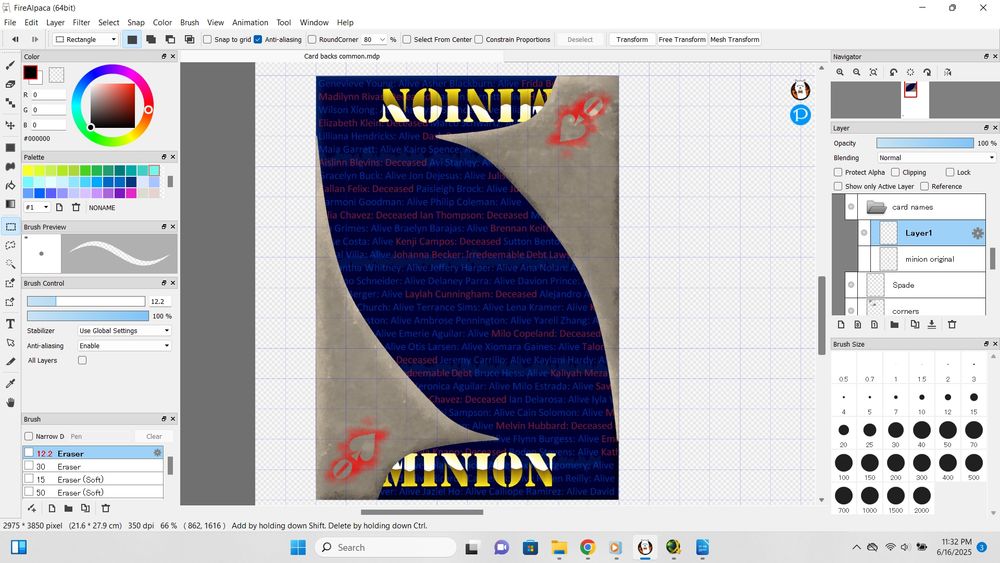This screenshot has height=563, width=1000.
Task: Toggle Lock layer checkbox
Action: click(x=950, y=172)
